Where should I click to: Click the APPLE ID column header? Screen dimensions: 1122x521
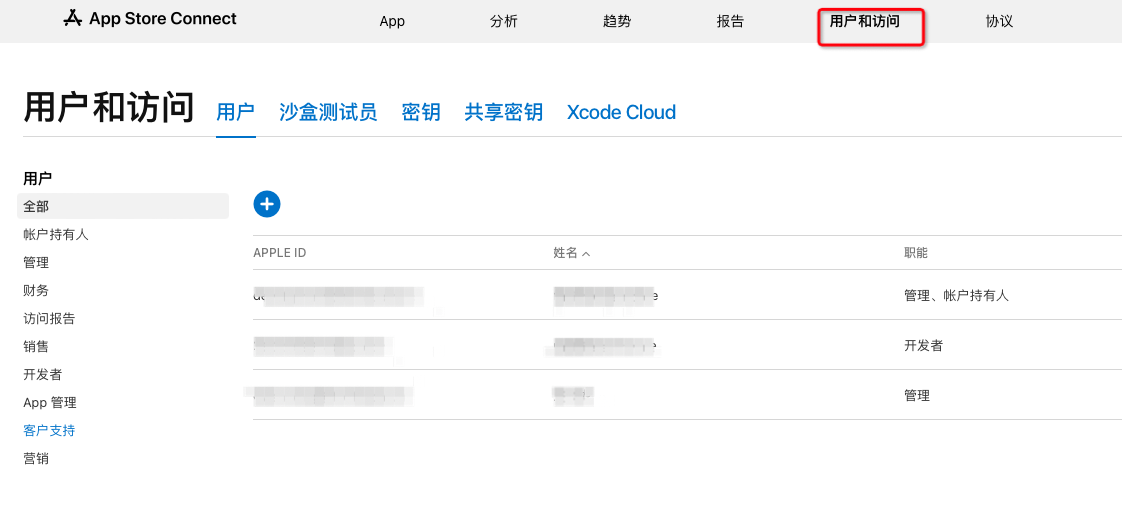click(x=280, y=253)
